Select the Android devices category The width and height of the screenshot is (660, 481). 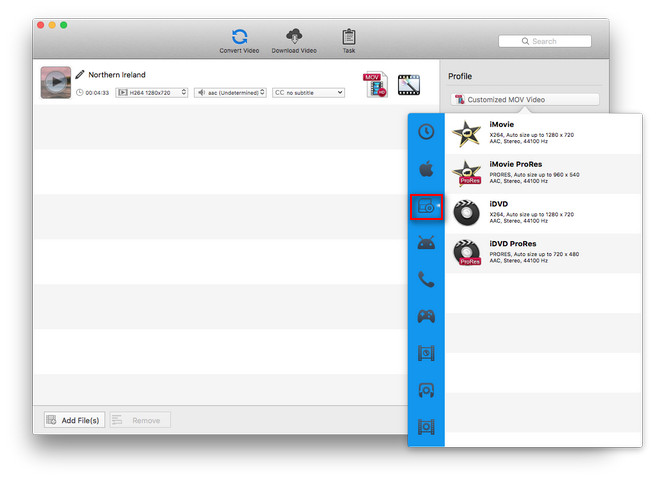pos(426,243)
